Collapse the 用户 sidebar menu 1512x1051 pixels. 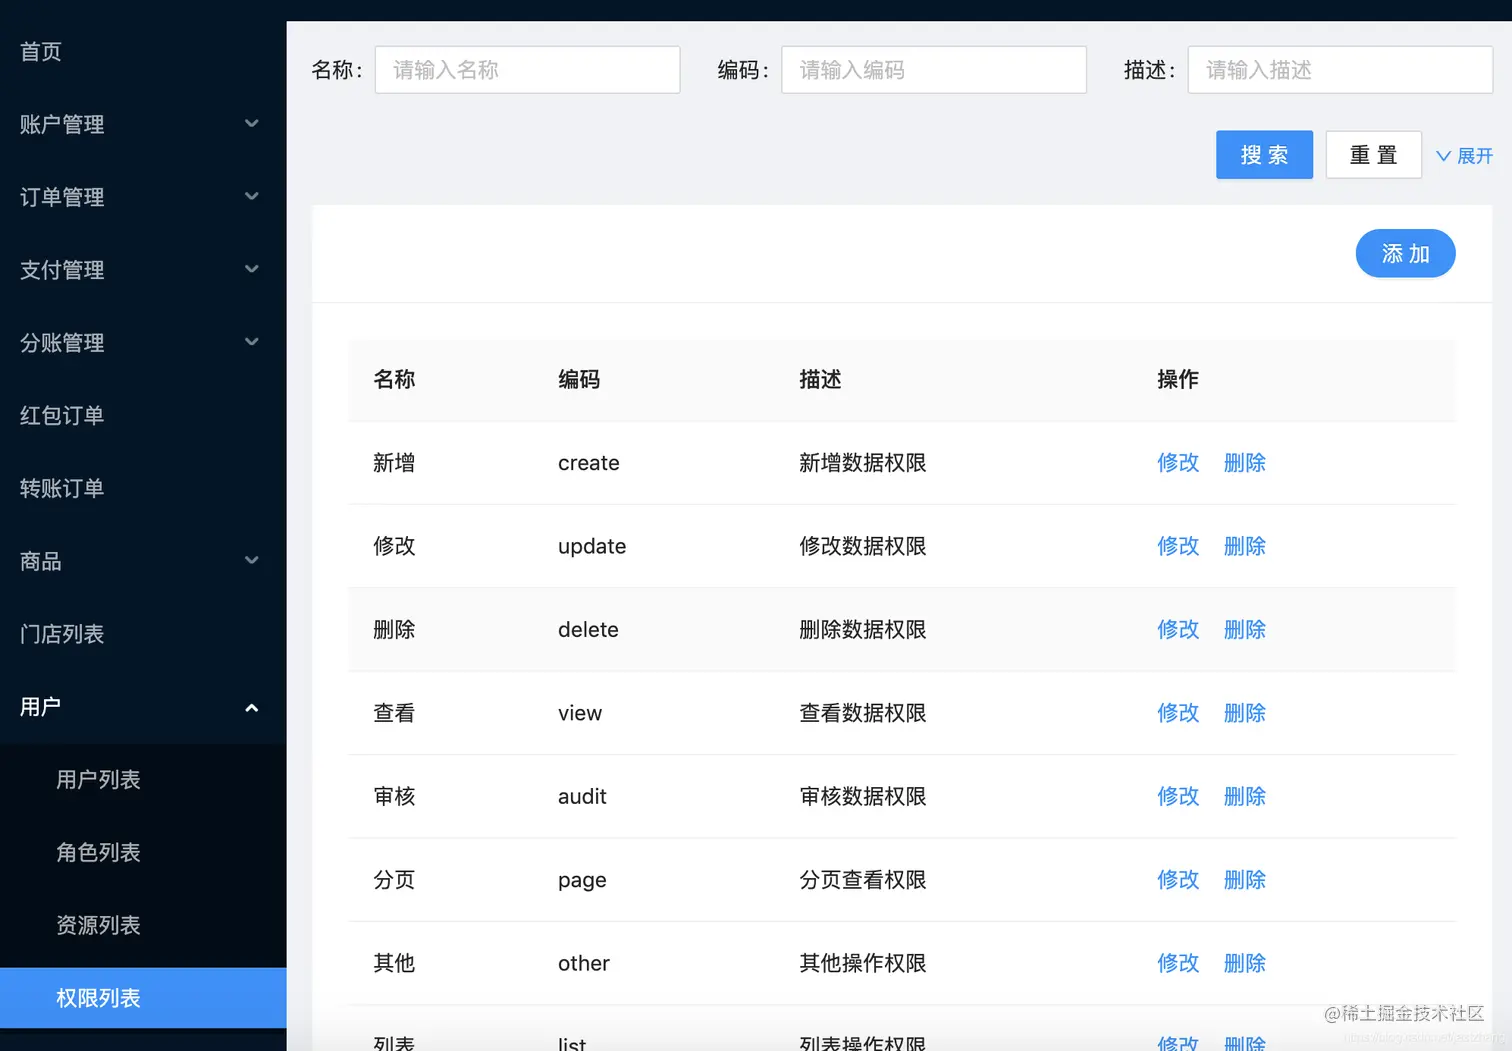[140, 707]
